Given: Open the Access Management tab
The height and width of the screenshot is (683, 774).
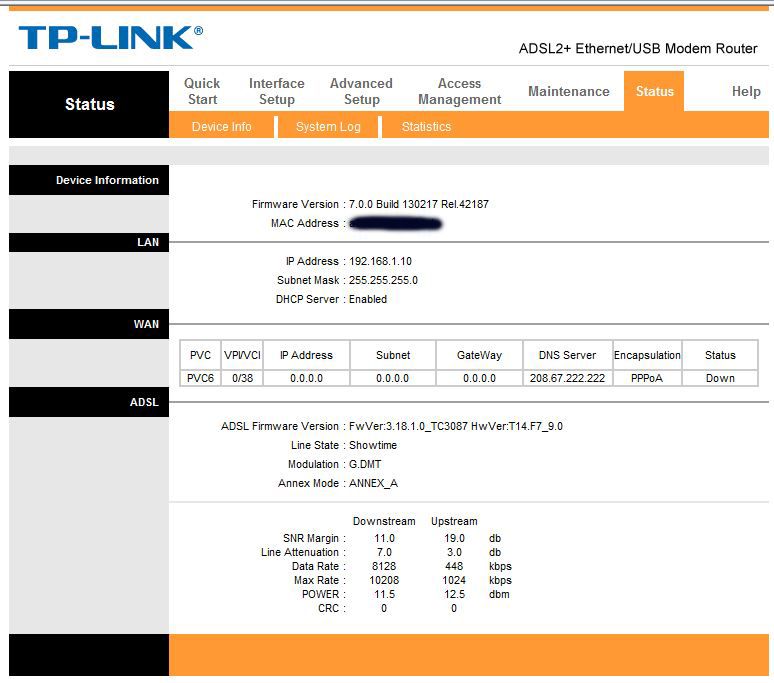Looking at the screenshot, I should (460, 91).
